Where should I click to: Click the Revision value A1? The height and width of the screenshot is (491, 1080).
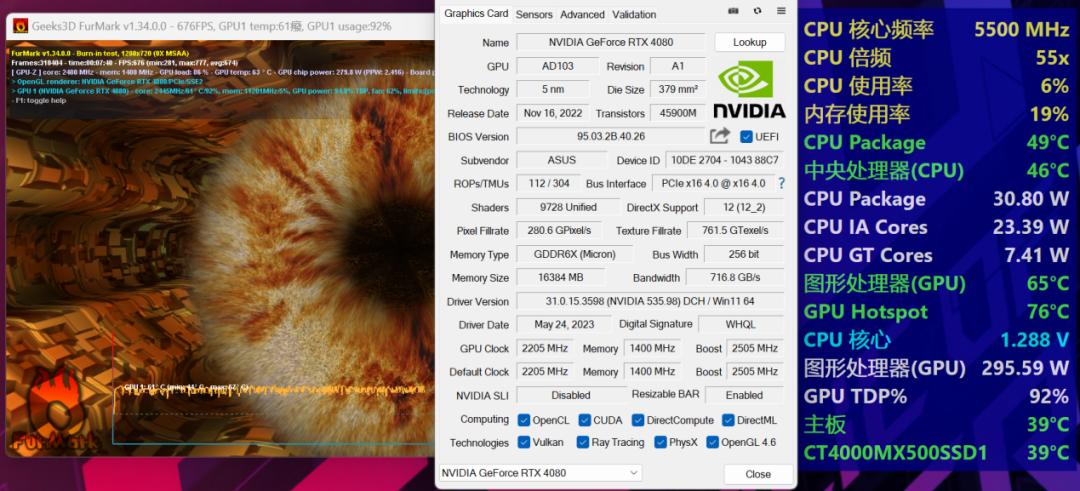tap(677, 66)
